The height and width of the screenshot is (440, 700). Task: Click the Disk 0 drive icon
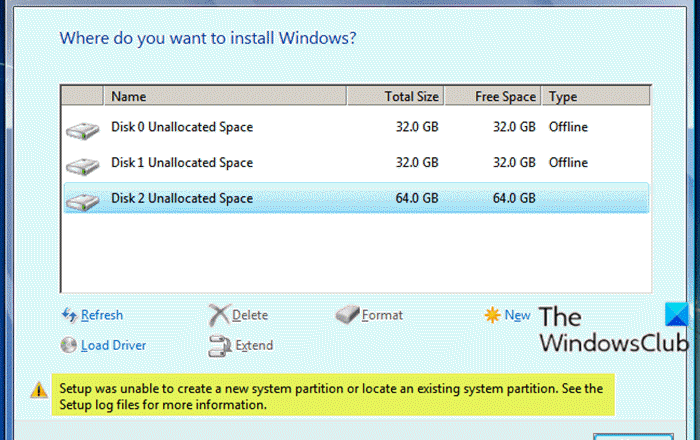pyautogui.click(x=83, y=130)
